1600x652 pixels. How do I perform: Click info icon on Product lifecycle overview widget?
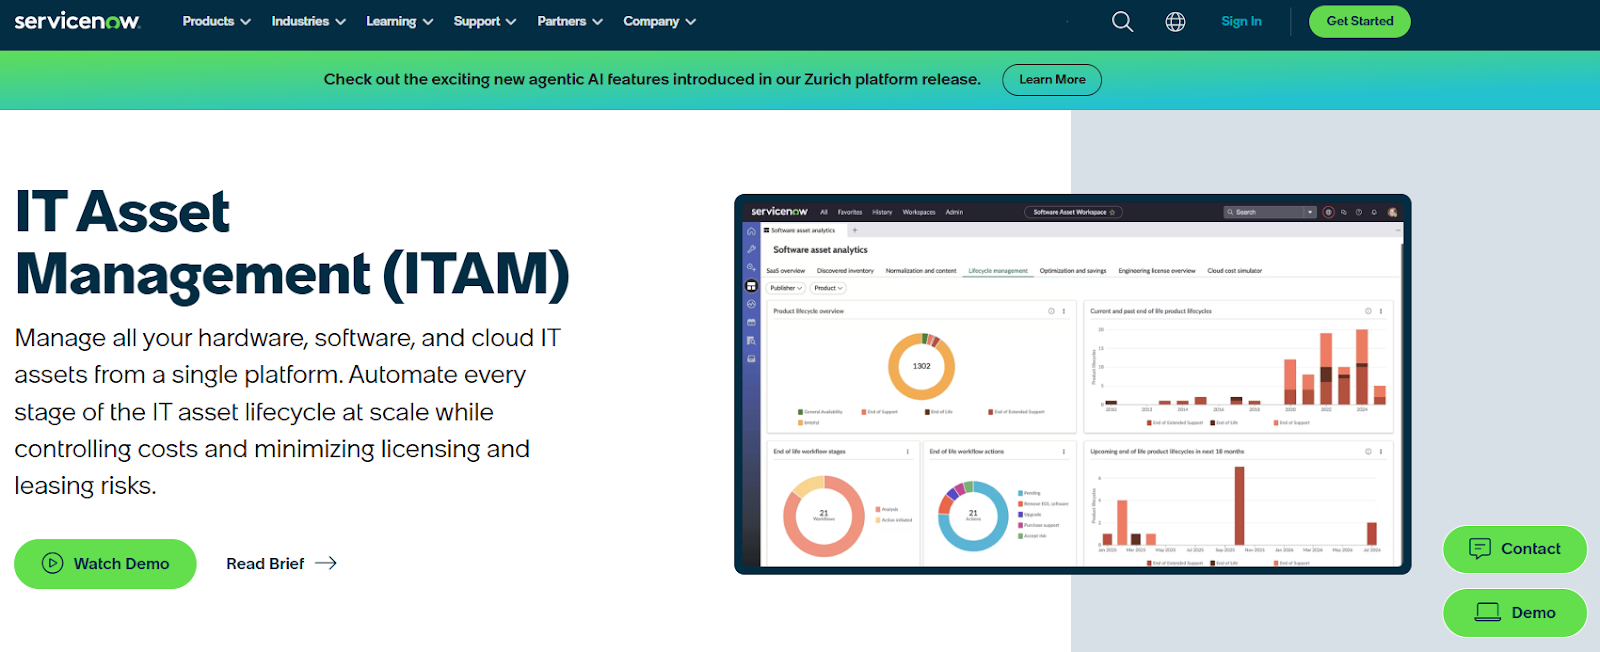[x=1051, y=311]
